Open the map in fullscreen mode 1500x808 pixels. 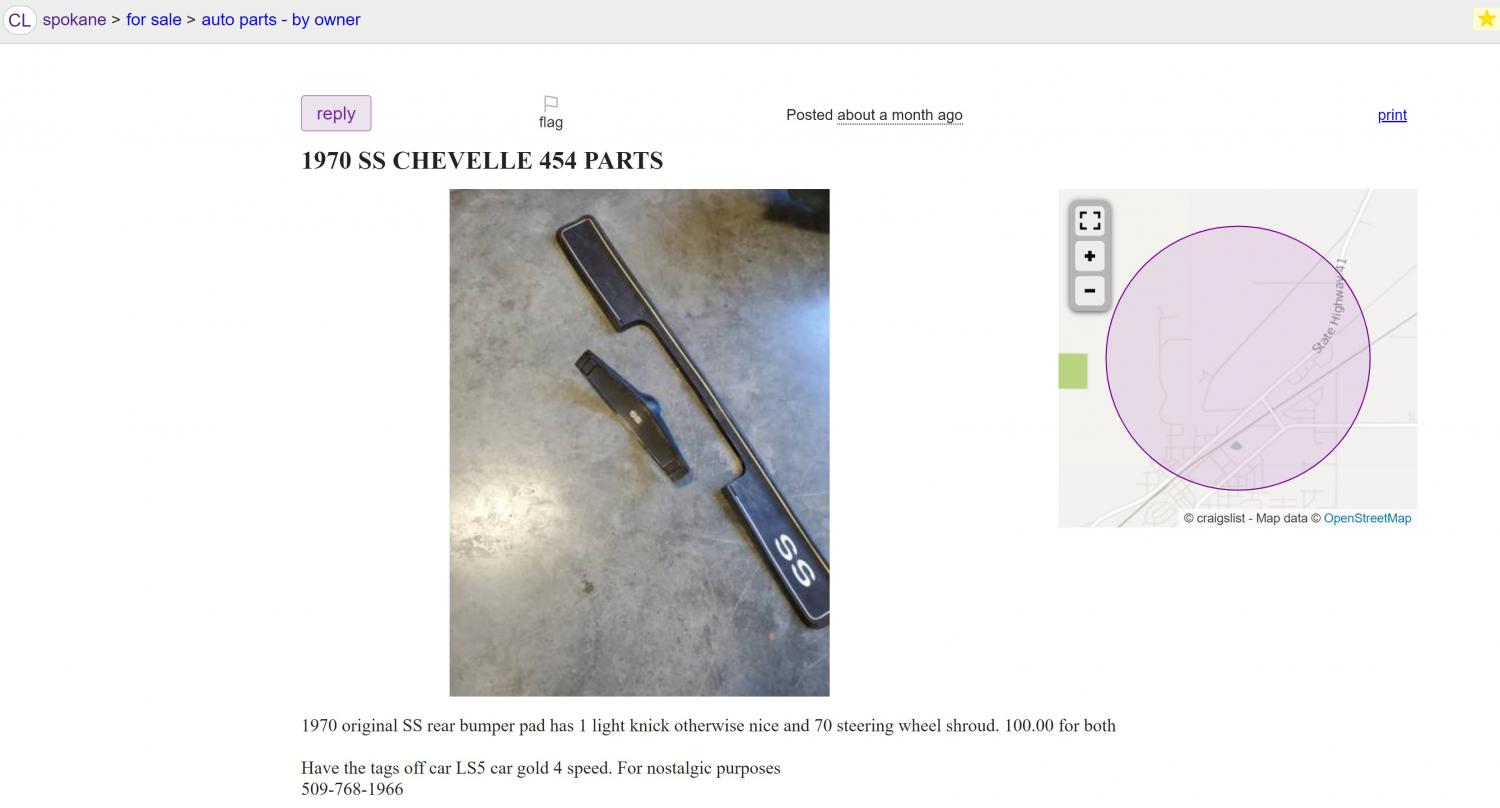coord(1089,221)
